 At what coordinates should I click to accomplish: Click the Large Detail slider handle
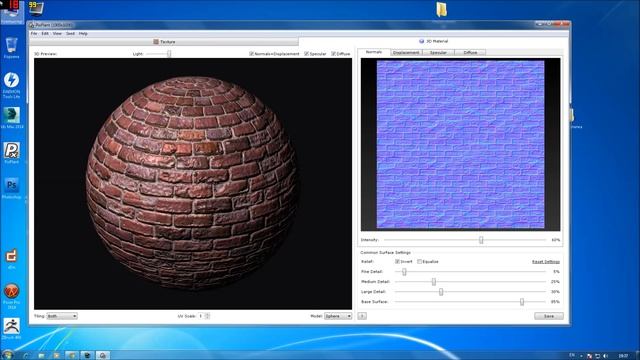point(441,292)
